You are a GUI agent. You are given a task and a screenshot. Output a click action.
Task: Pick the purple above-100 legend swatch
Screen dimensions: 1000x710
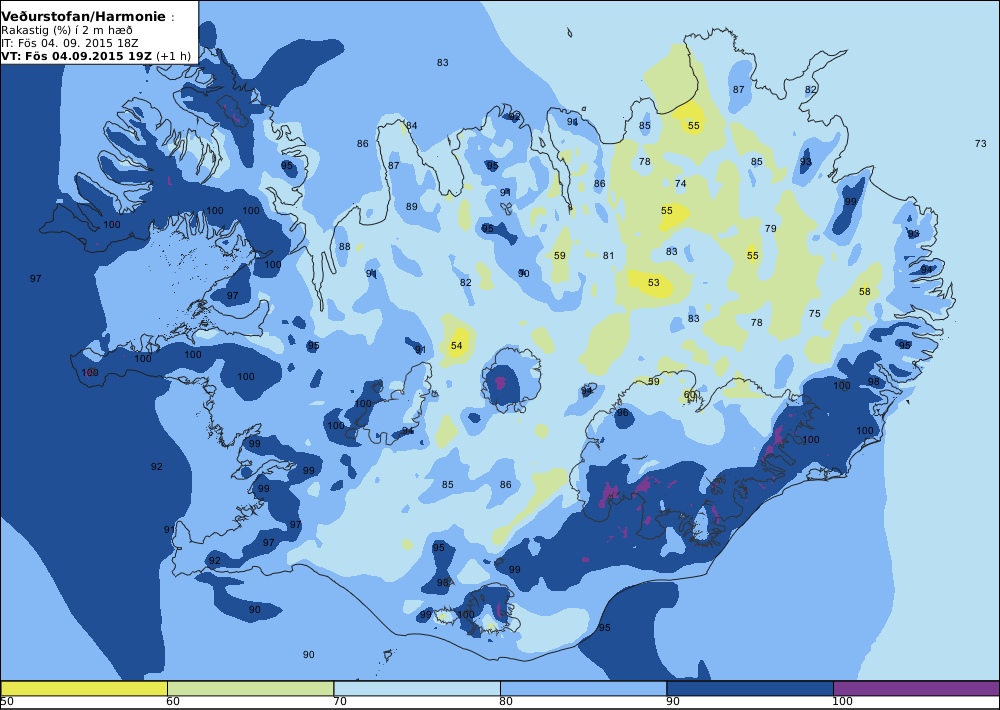tap(916, 688)
